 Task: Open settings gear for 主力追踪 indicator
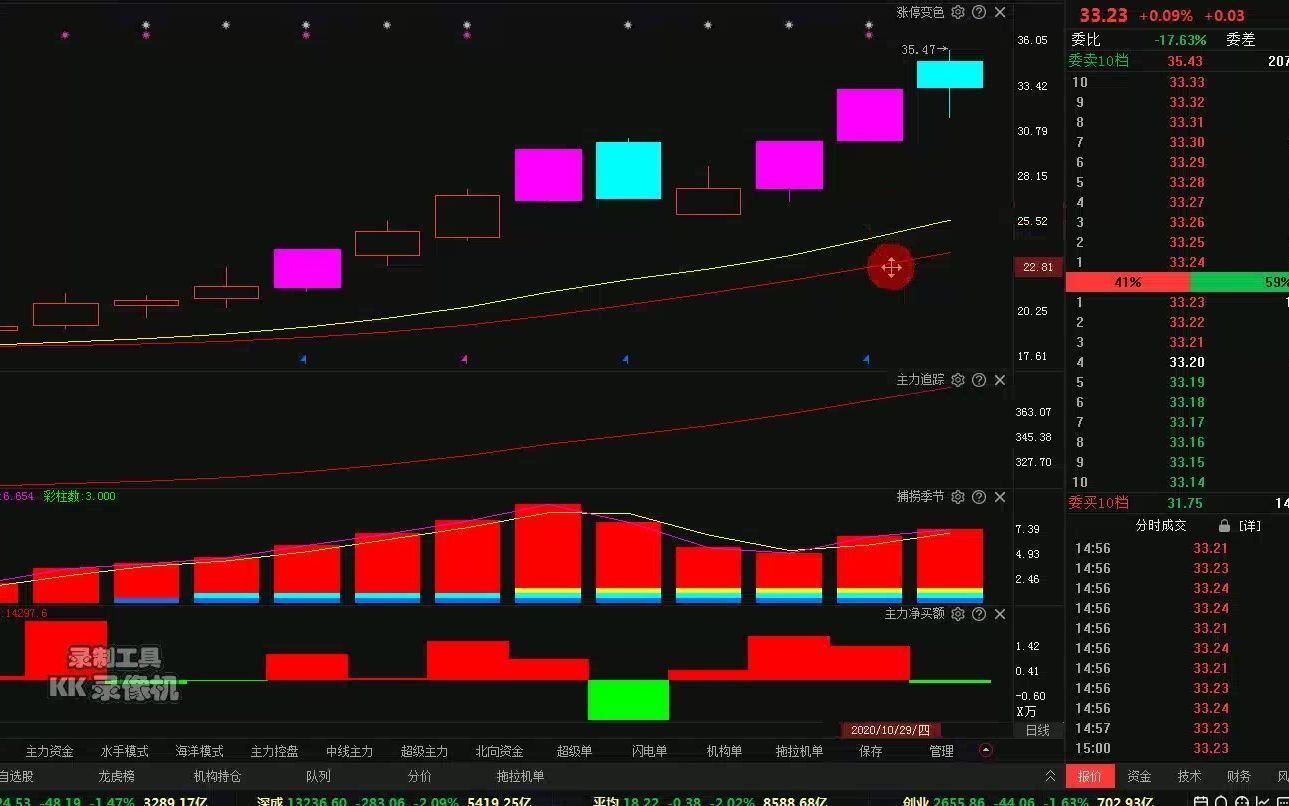pos(958,380)
